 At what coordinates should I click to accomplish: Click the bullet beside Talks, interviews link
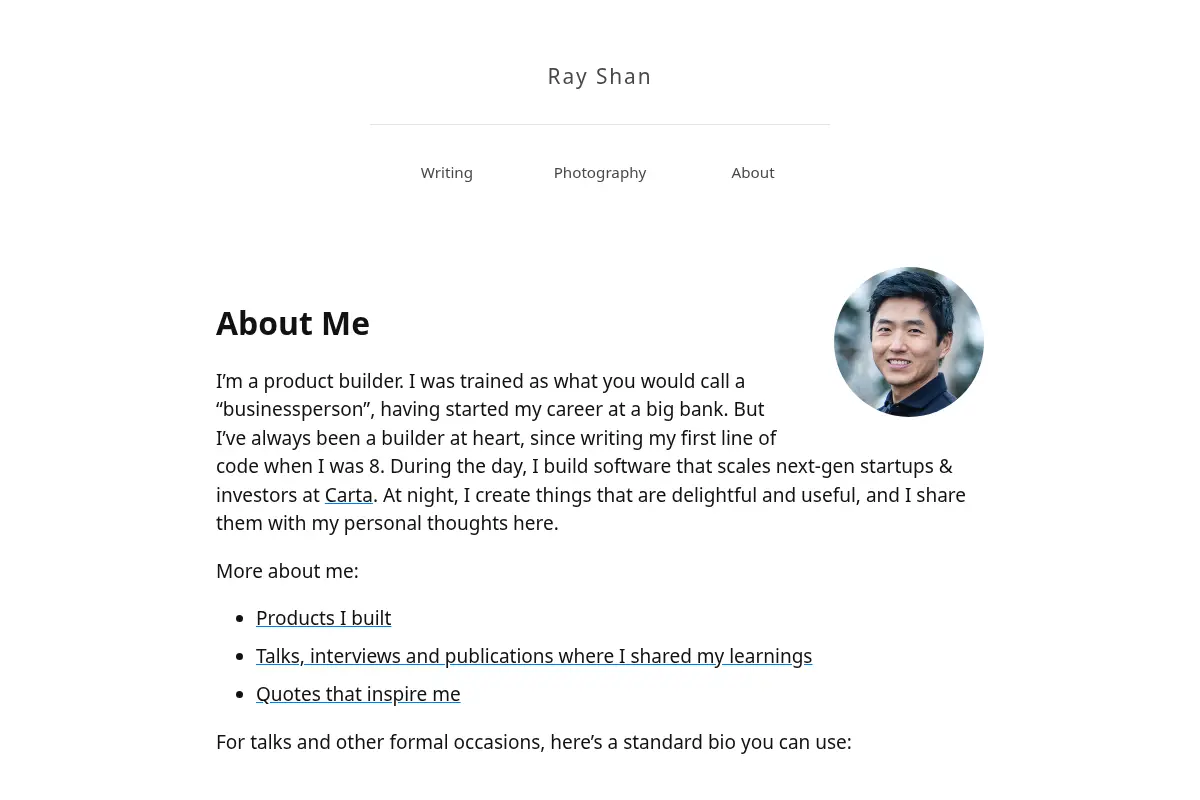pyautogui.click(x=239, y=657)
